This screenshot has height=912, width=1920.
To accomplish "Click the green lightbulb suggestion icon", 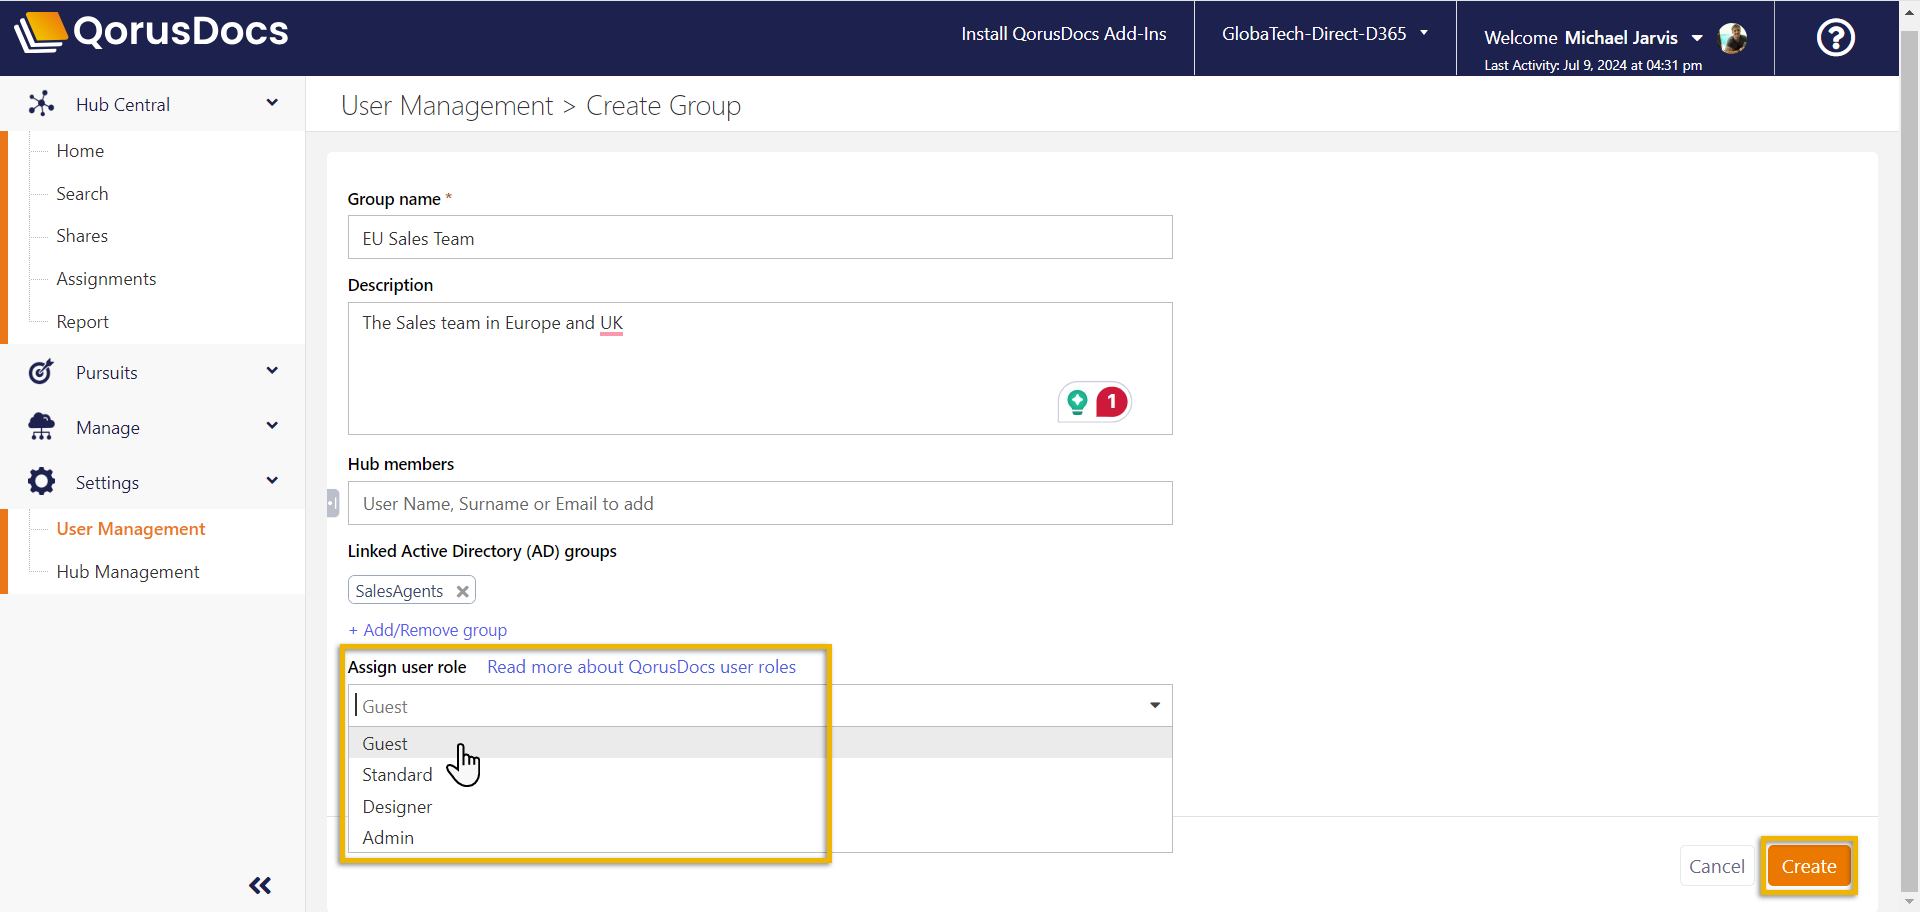I will click(x=1077, y=402).
